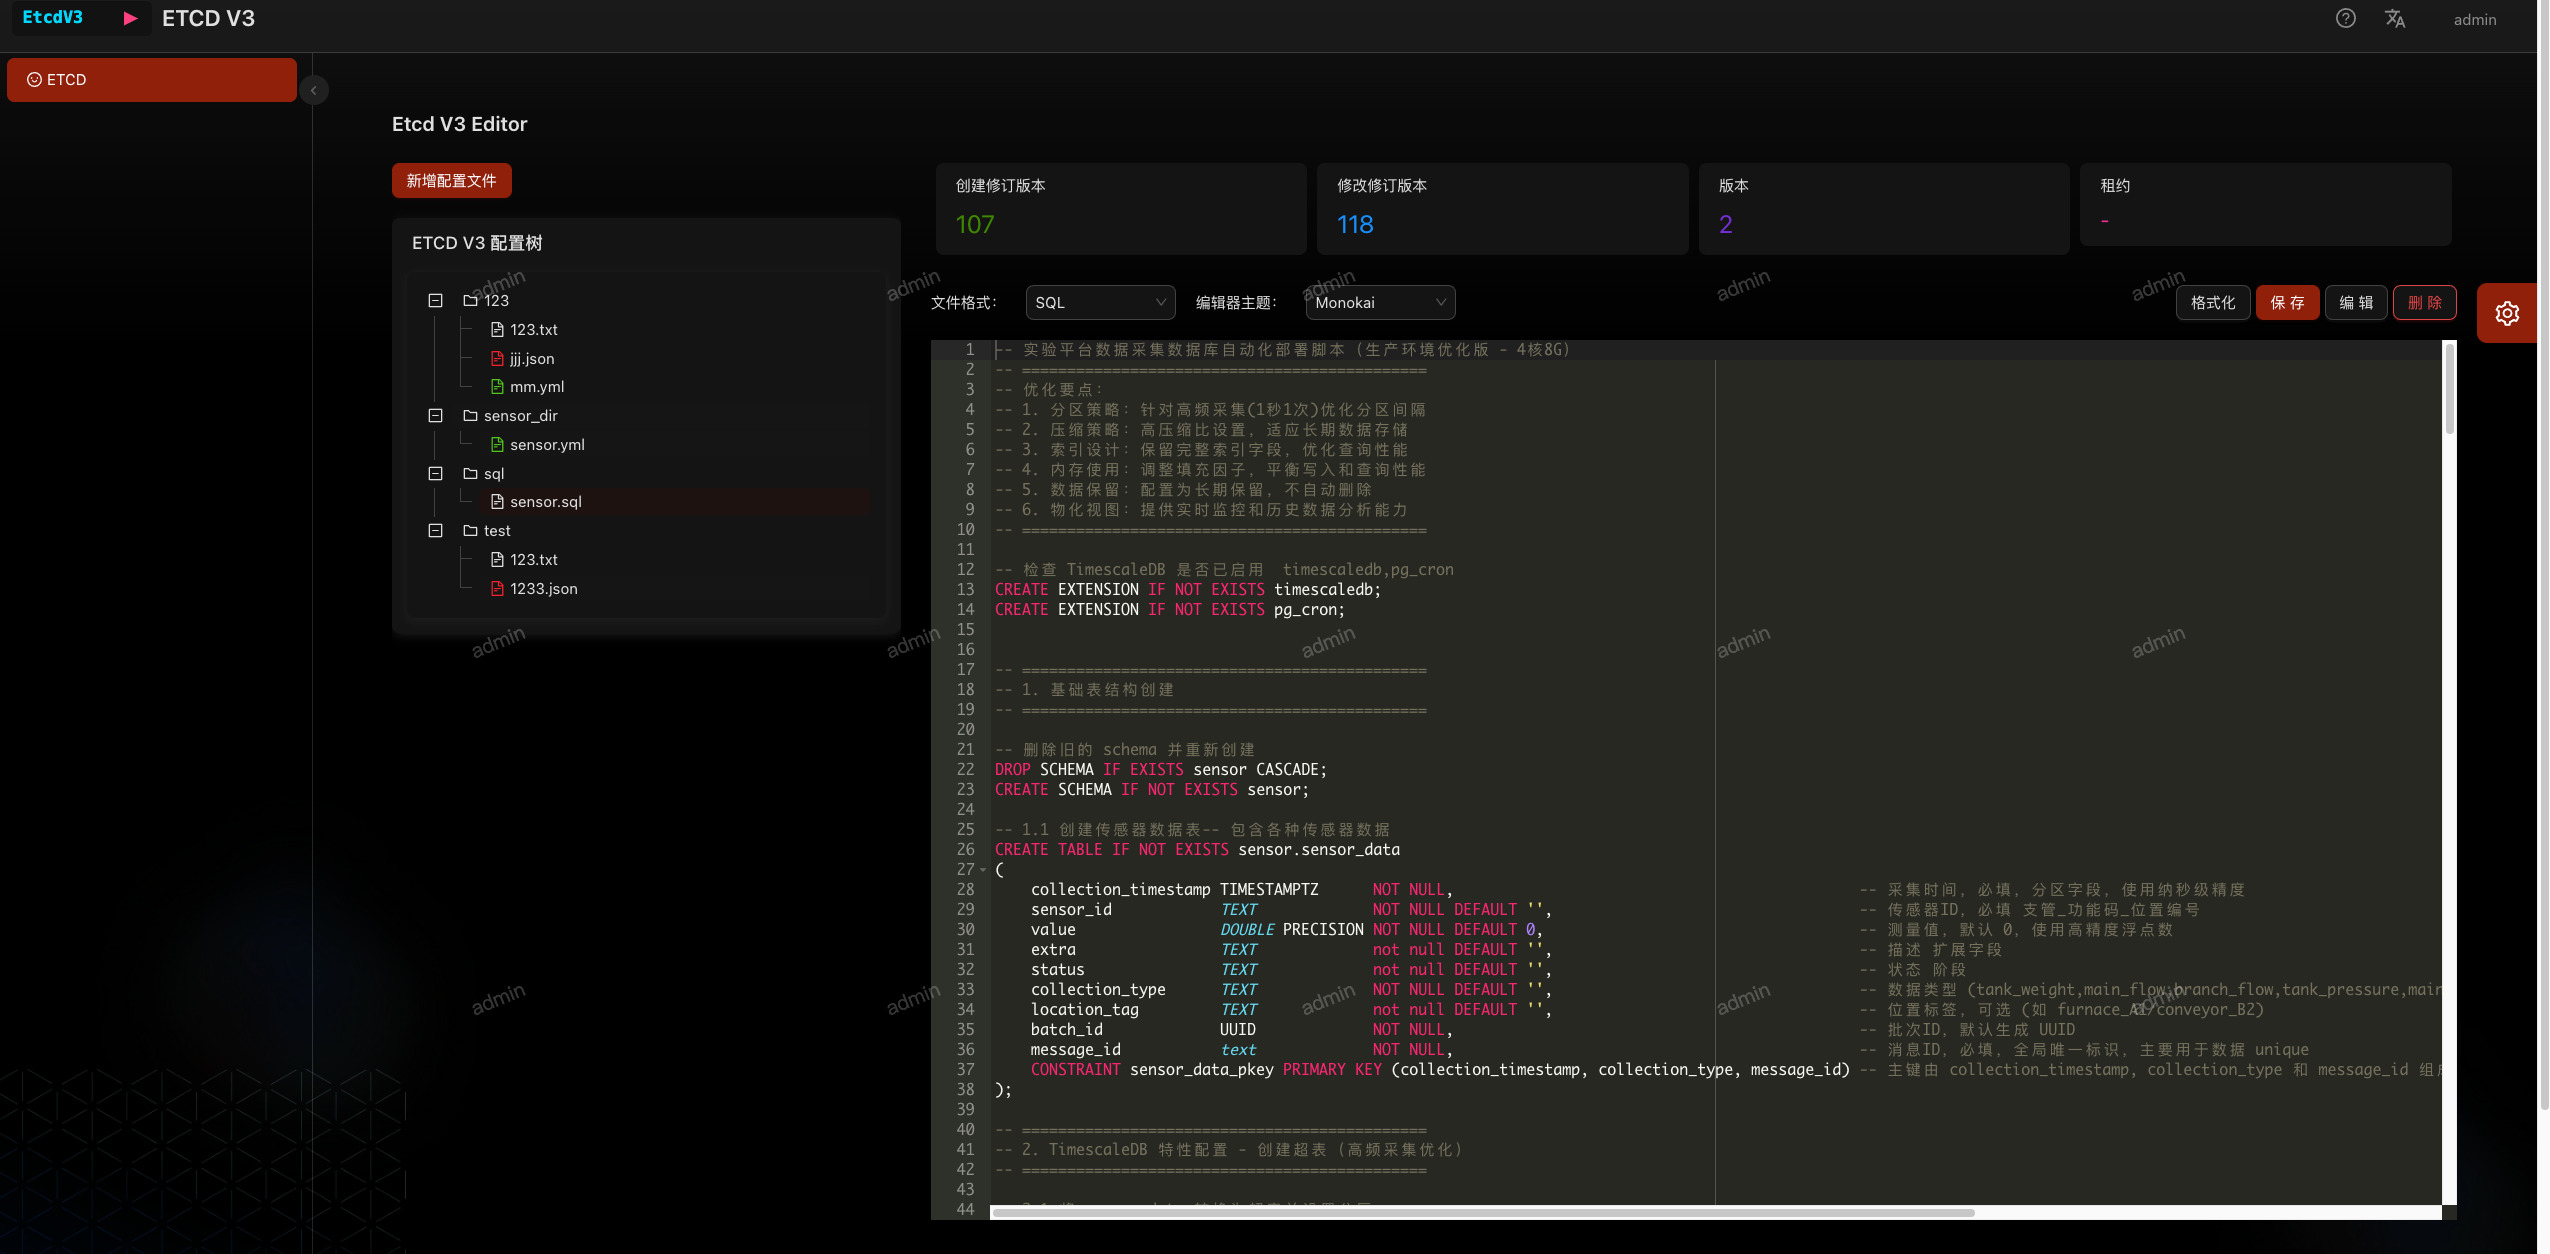Collapse the left sidebar arrow
The width and height of the screenshot is (2550, 1254).
(x=313, y=90)
